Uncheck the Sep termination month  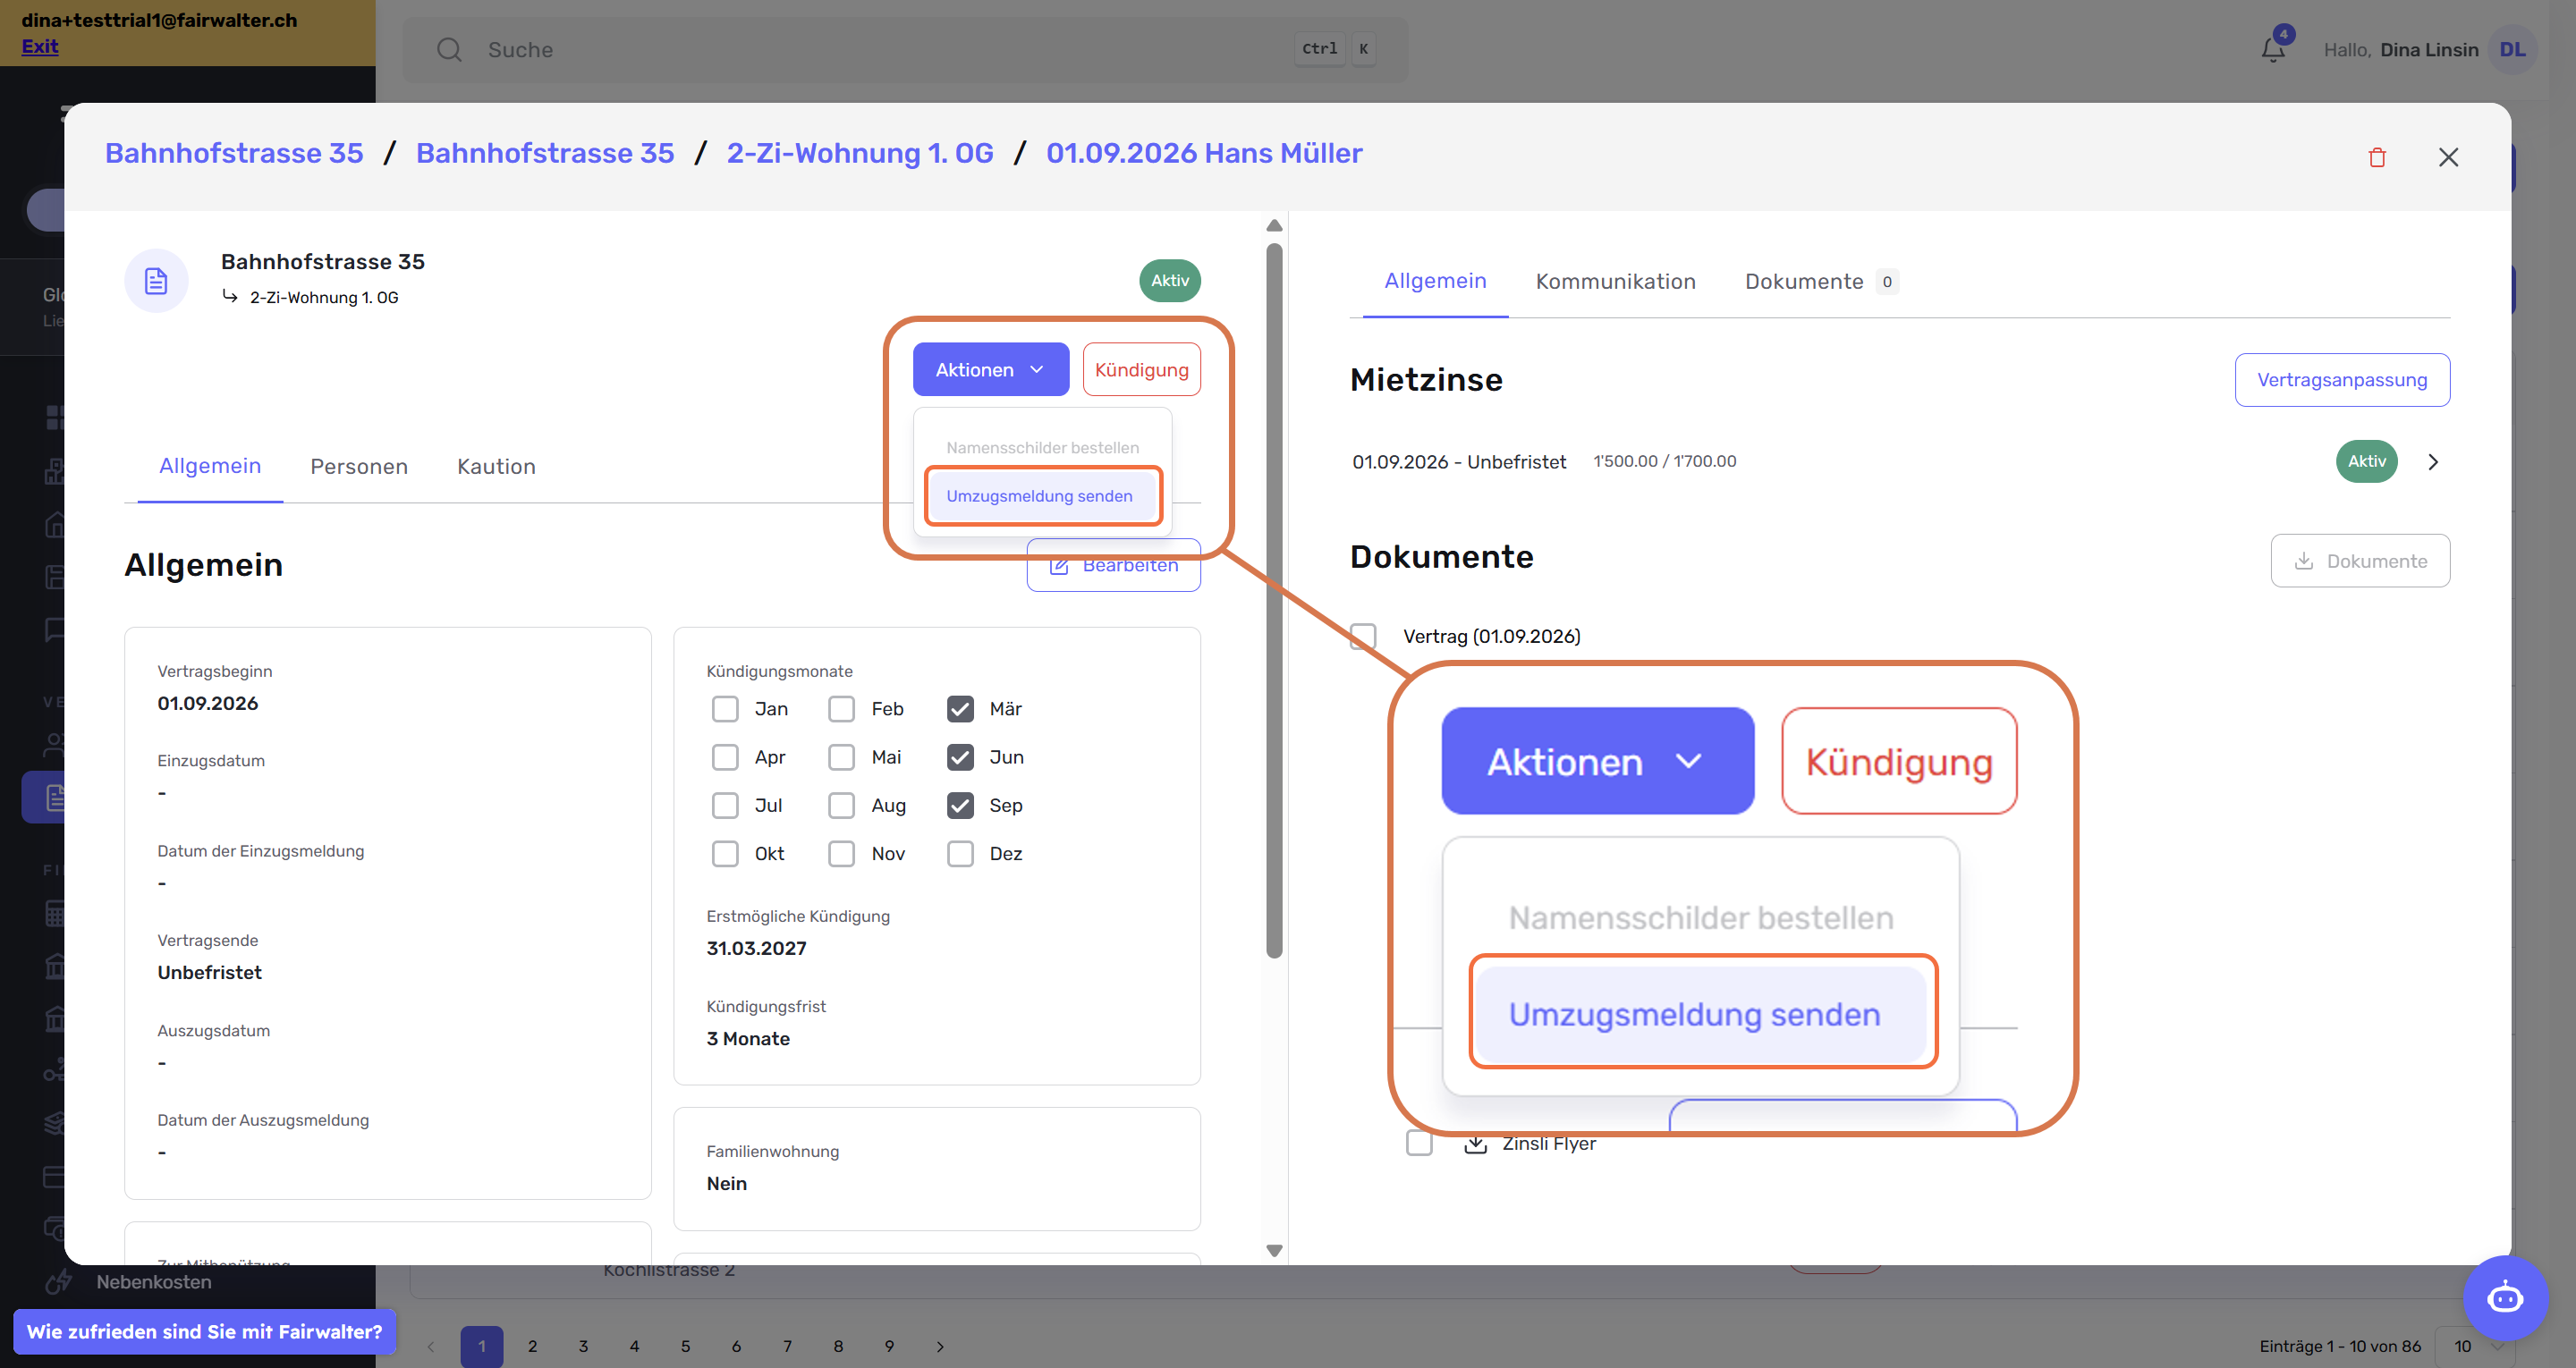click(x=960, y=805)
